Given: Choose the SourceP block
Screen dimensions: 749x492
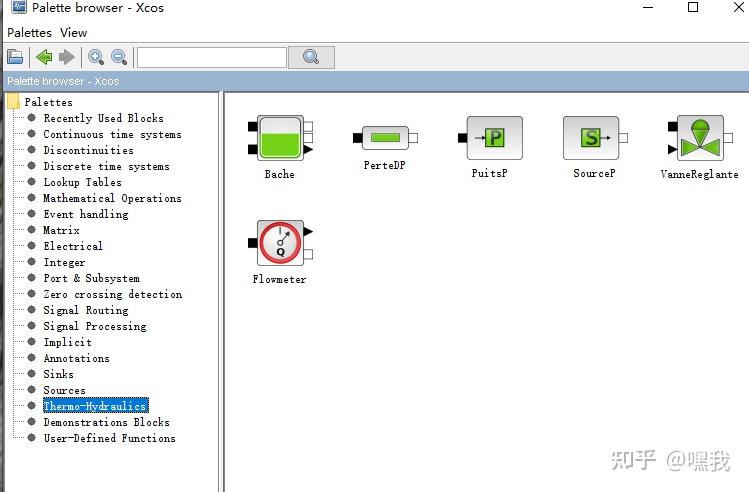Looking at the screenshot, I should [595, 138].
